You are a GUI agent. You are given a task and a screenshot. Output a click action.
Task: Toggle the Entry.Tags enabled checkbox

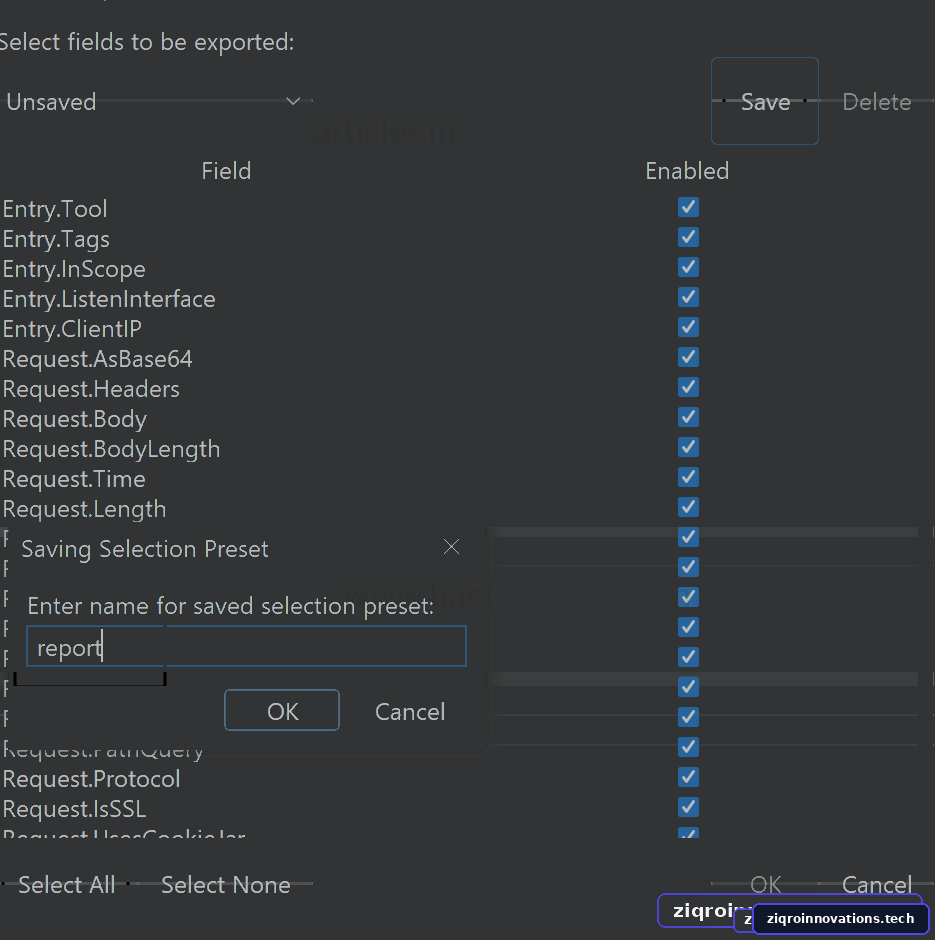click(688, 237)
